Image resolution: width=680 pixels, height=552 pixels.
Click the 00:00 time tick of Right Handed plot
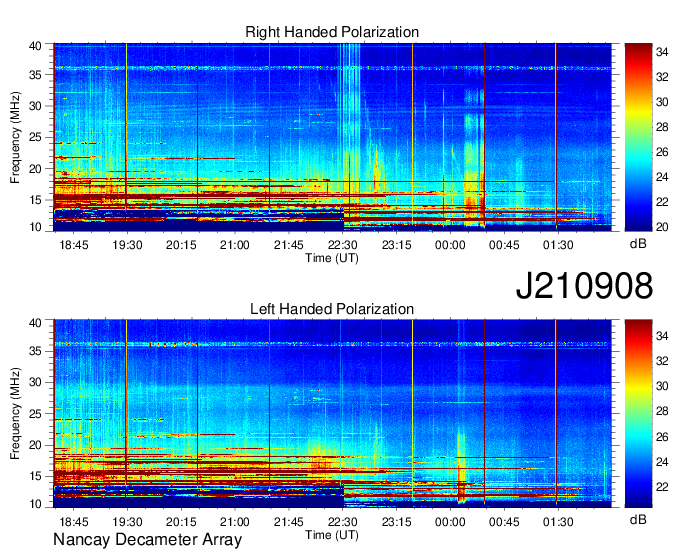(x=450, y=245)
